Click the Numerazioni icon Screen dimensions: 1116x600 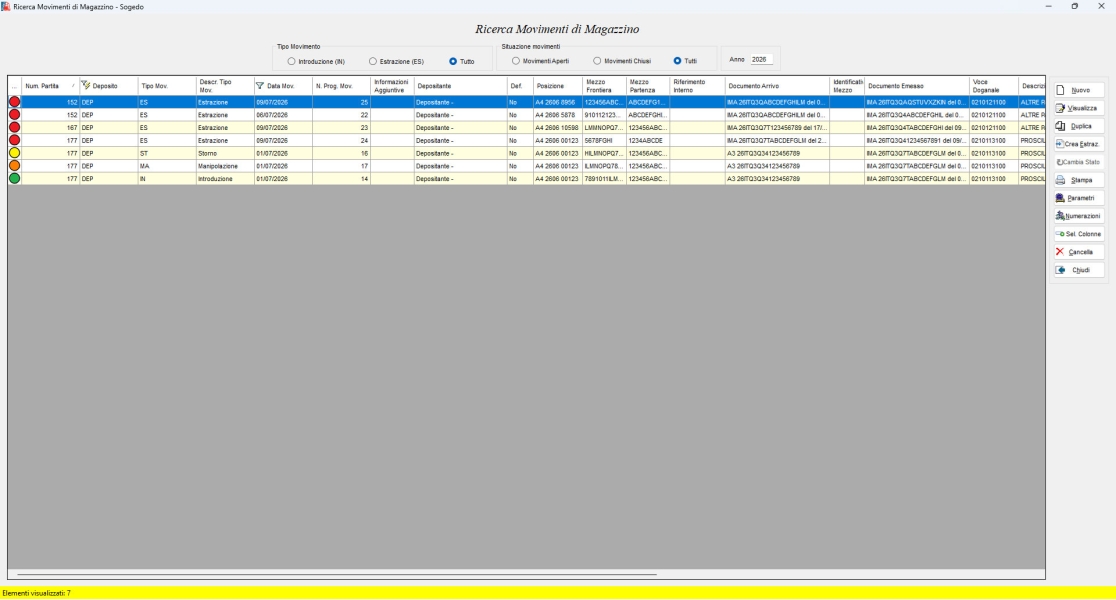tap(1060, 216)
